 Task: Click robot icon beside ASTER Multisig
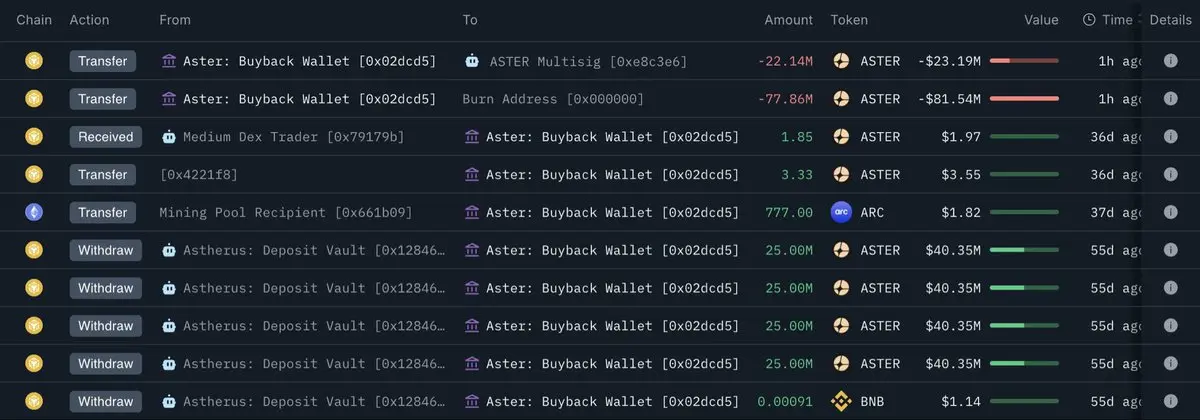pyautogui.click(x=472, y=61)
